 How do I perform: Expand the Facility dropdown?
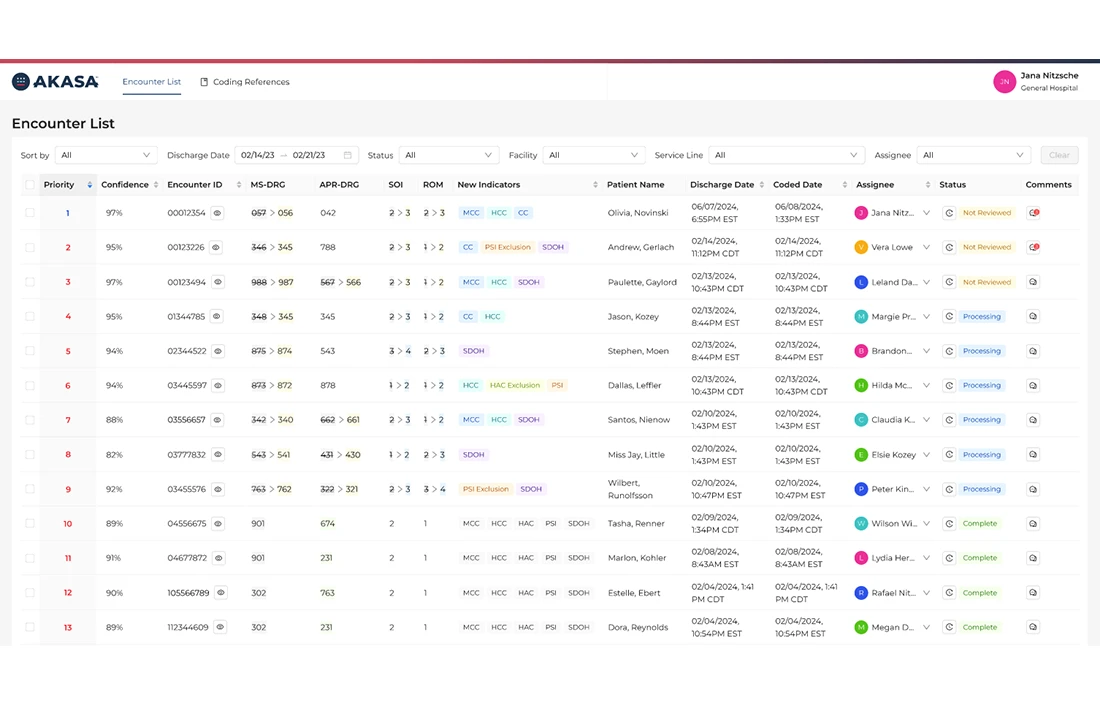(594, 155)
